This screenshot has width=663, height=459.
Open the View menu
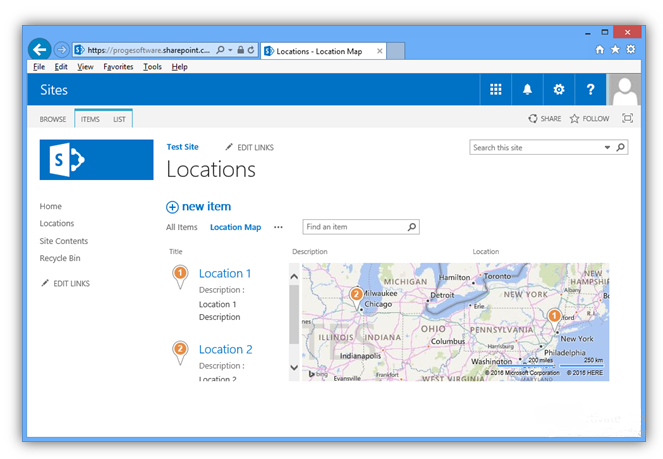[85, 67]
